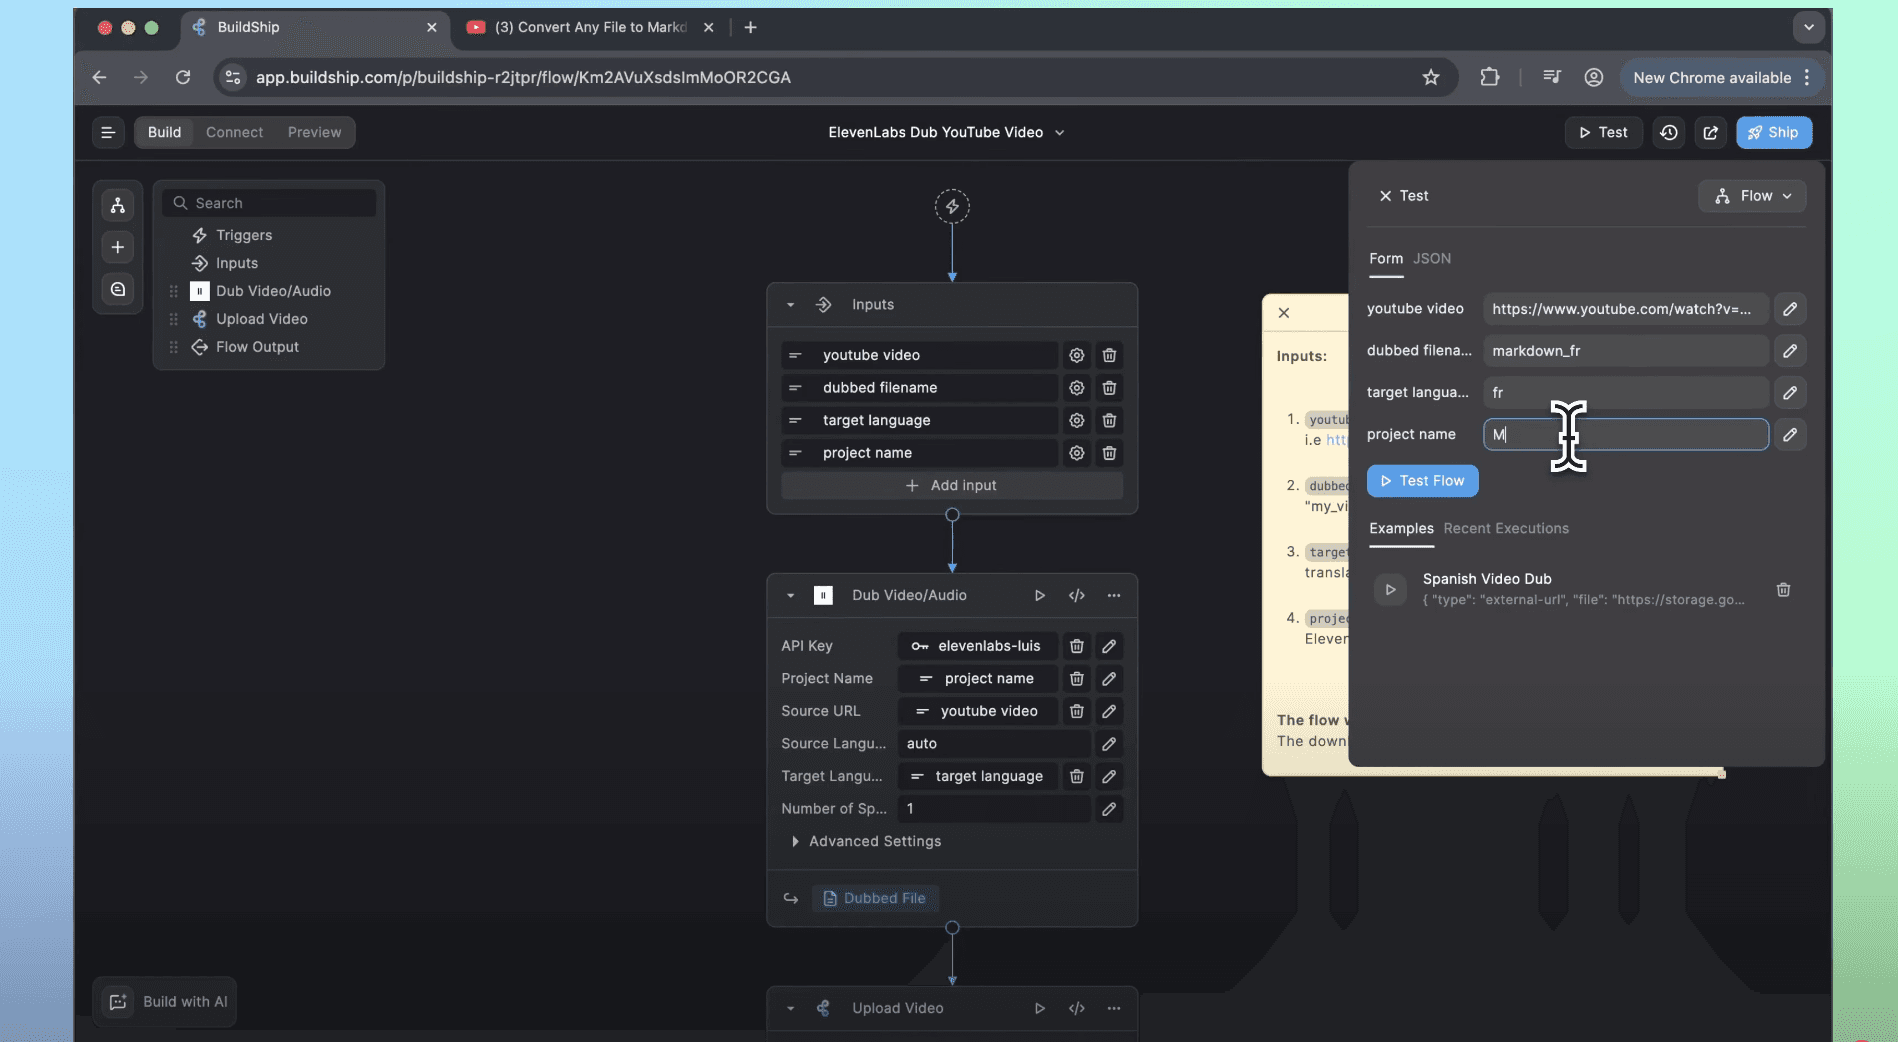The image size is (1898, 1042).
Task: Open settings gear for dubbed filename input
Action: tap(1076, 388)
